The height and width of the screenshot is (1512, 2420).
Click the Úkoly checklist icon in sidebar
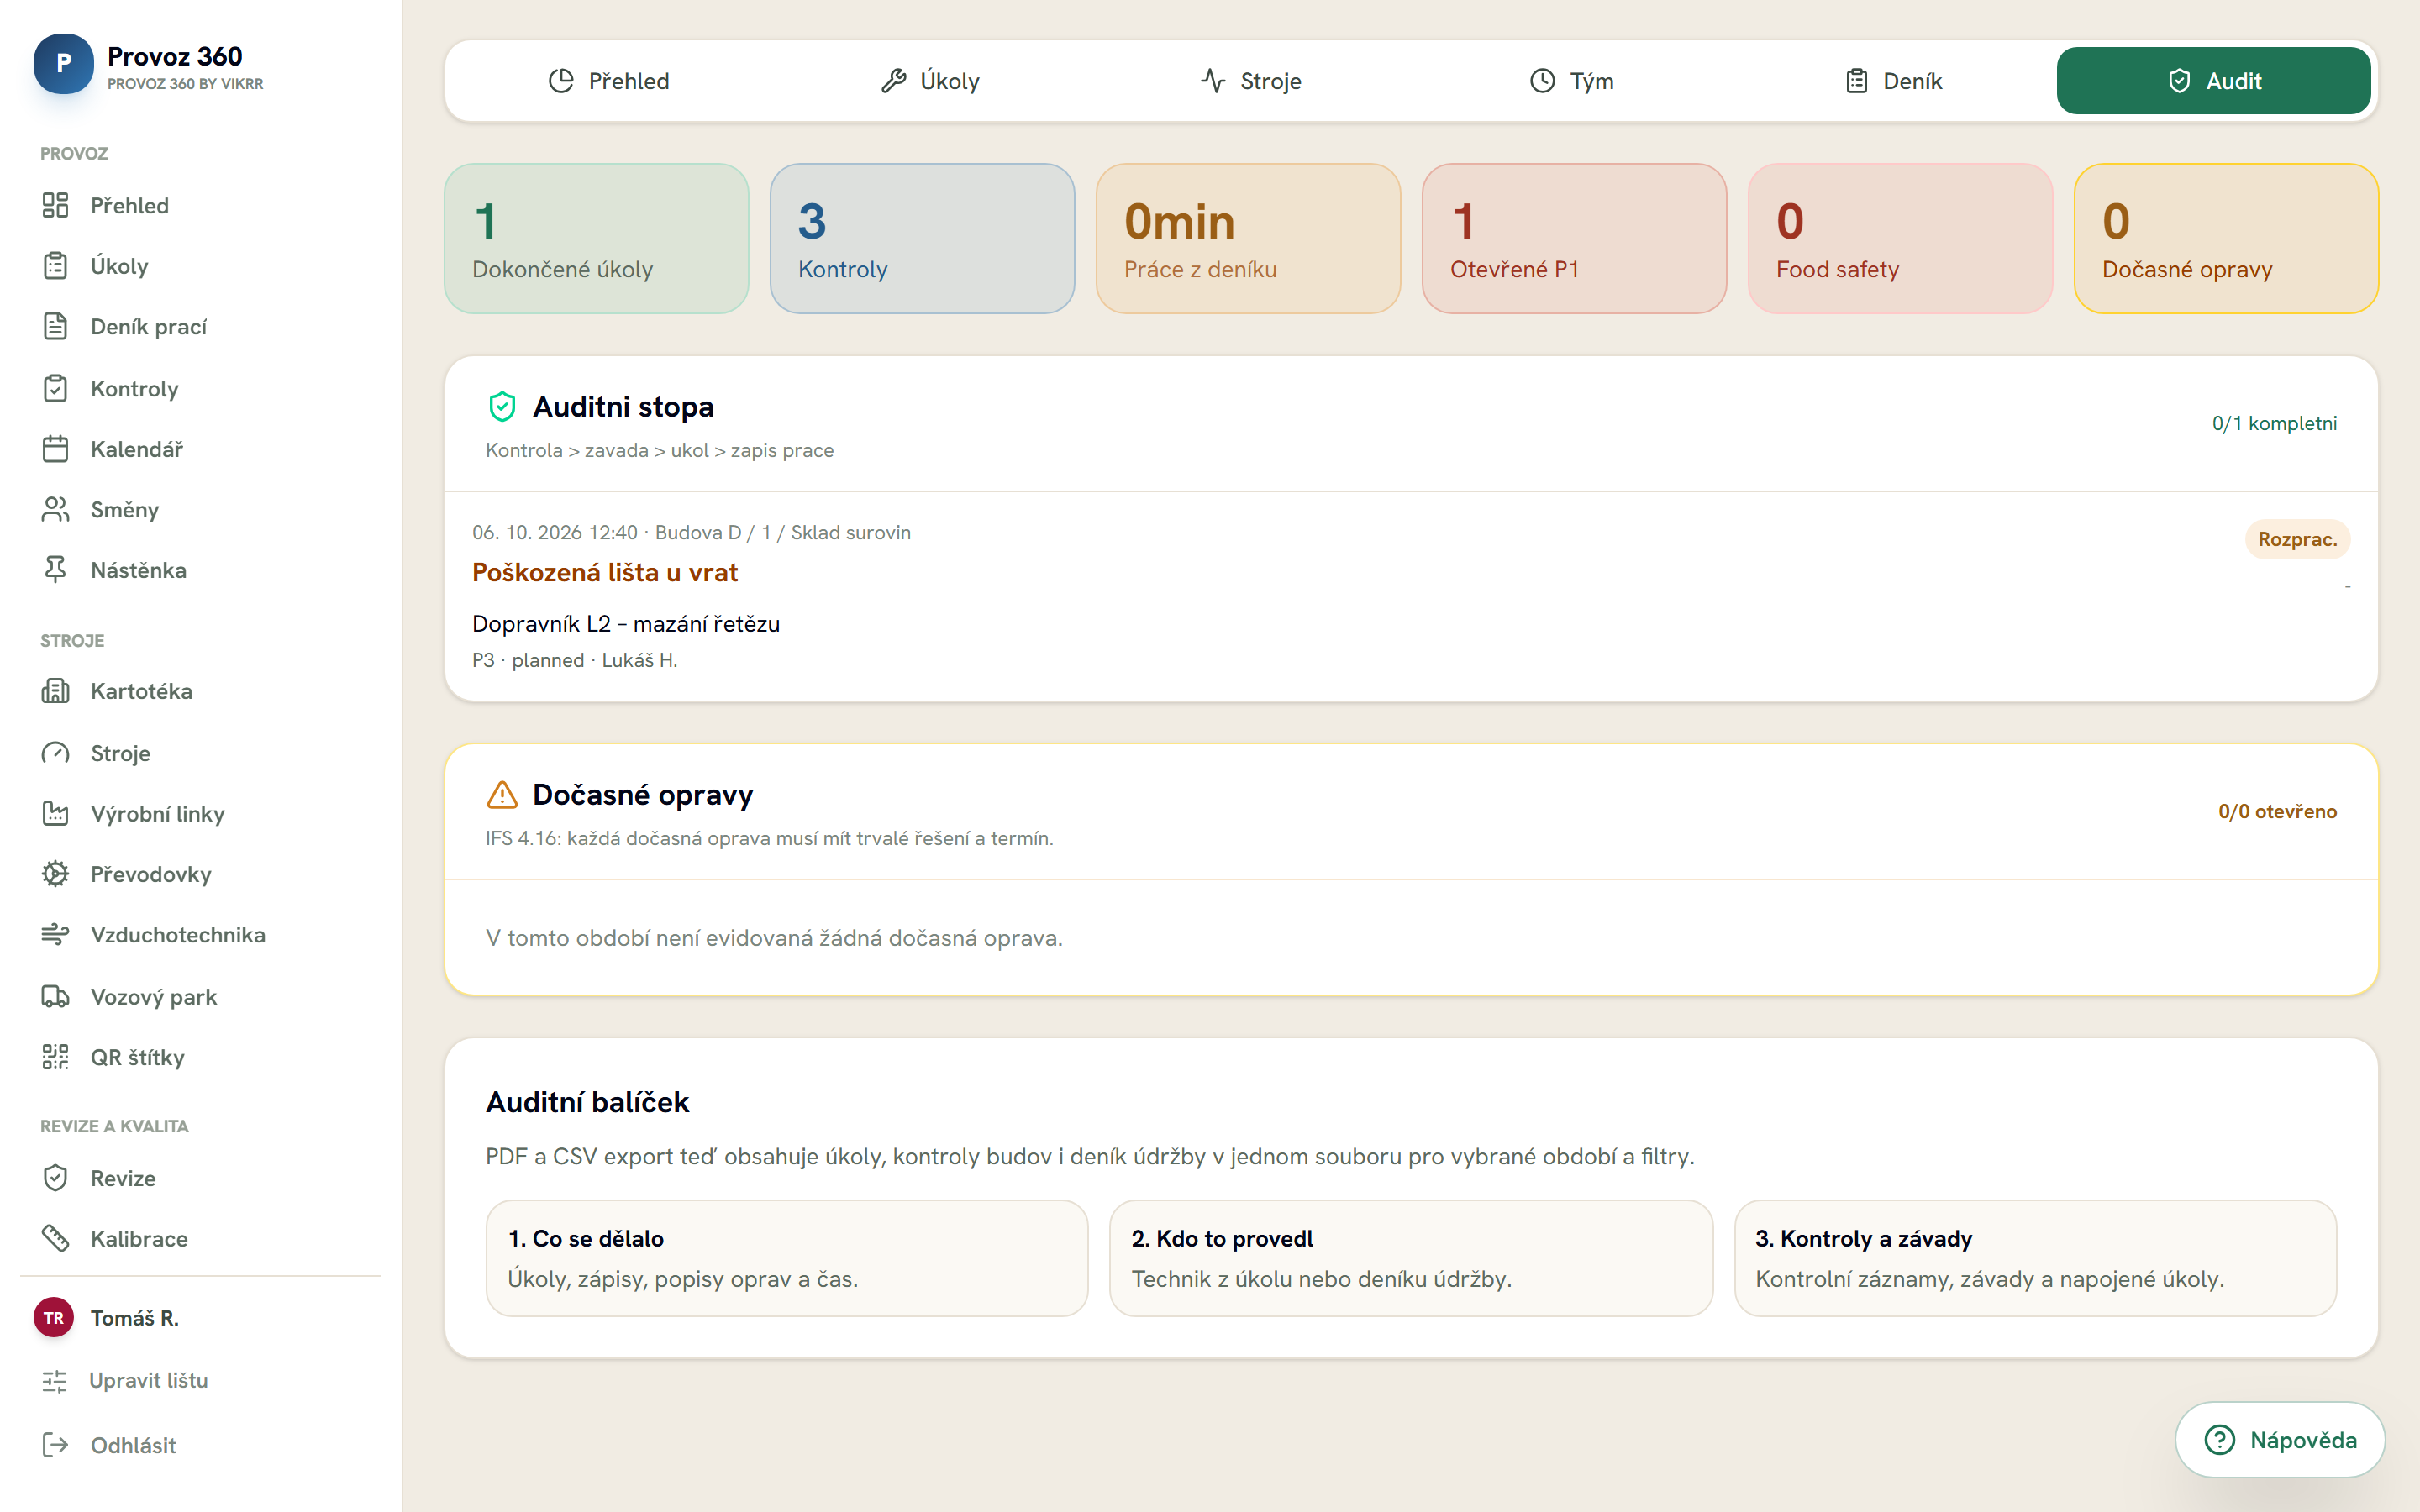[x=55, y=266]
